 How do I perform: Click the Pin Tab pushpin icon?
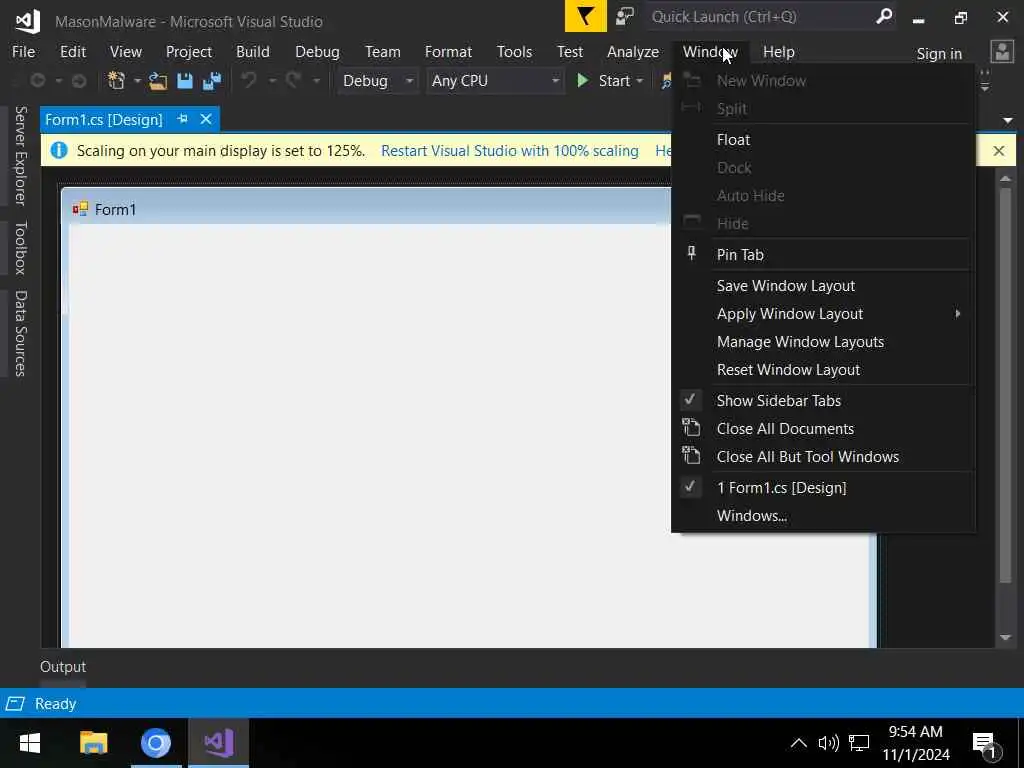pos(692,253)
